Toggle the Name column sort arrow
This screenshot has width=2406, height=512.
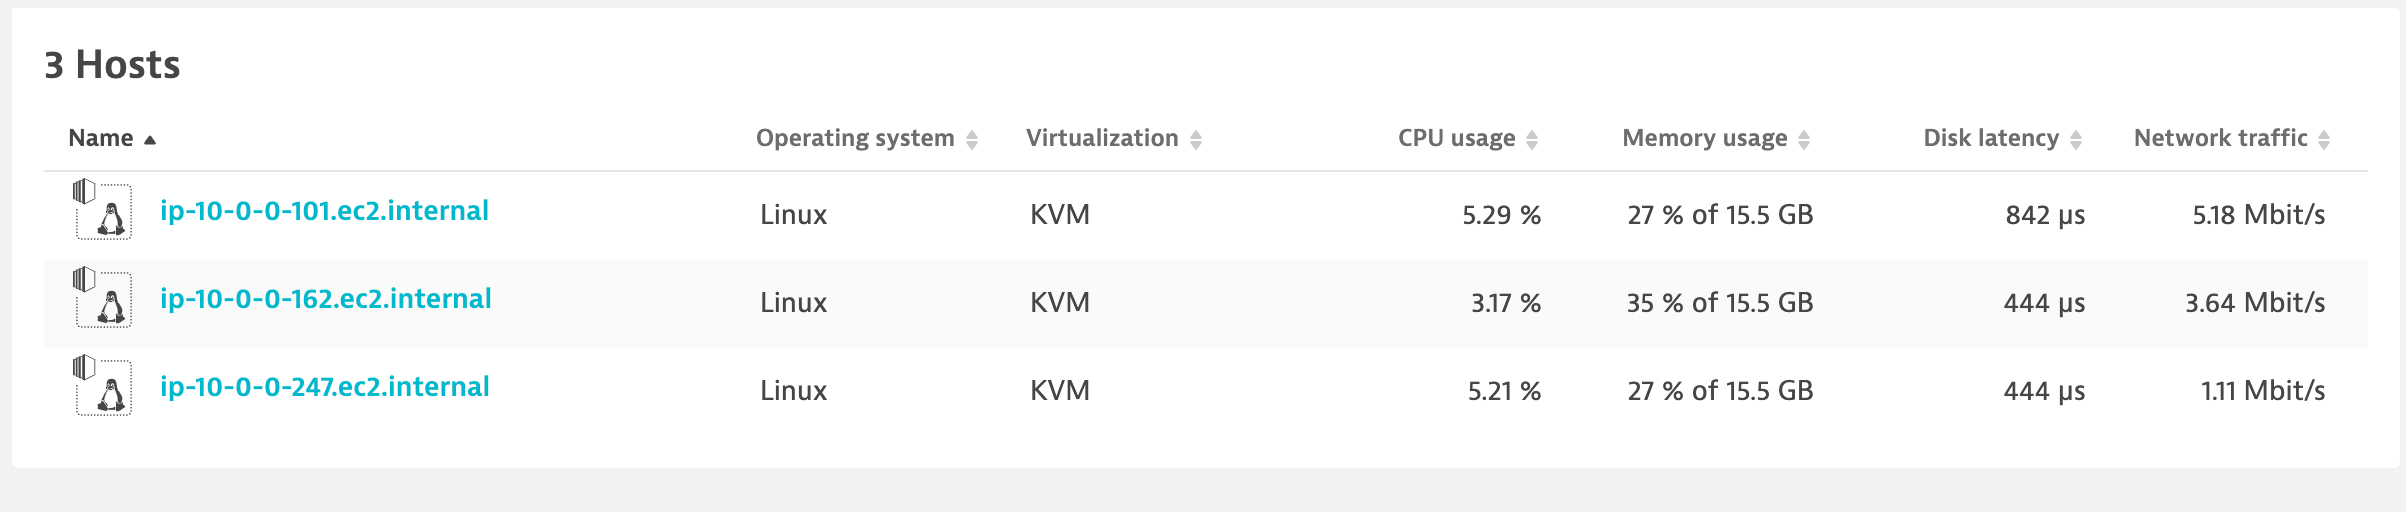click(x=150, y=140)
